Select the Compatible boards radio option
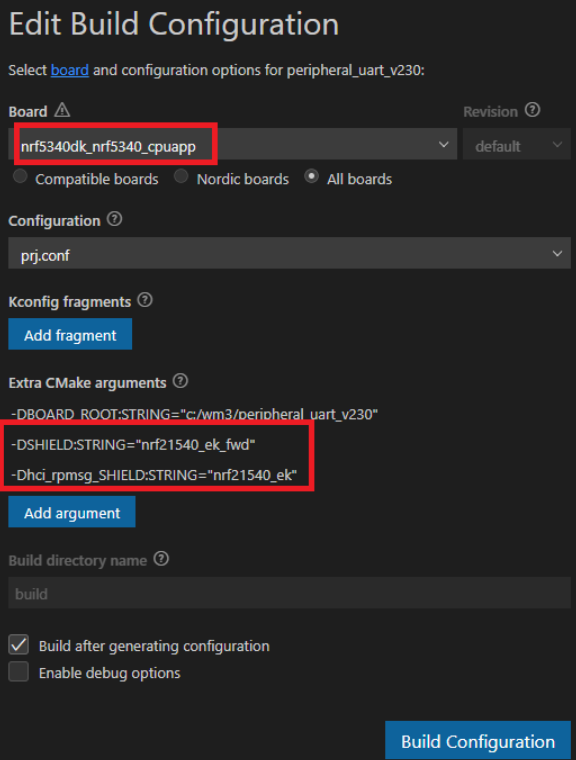Viewport: 576px width, 760px height. tap(20, 176)
